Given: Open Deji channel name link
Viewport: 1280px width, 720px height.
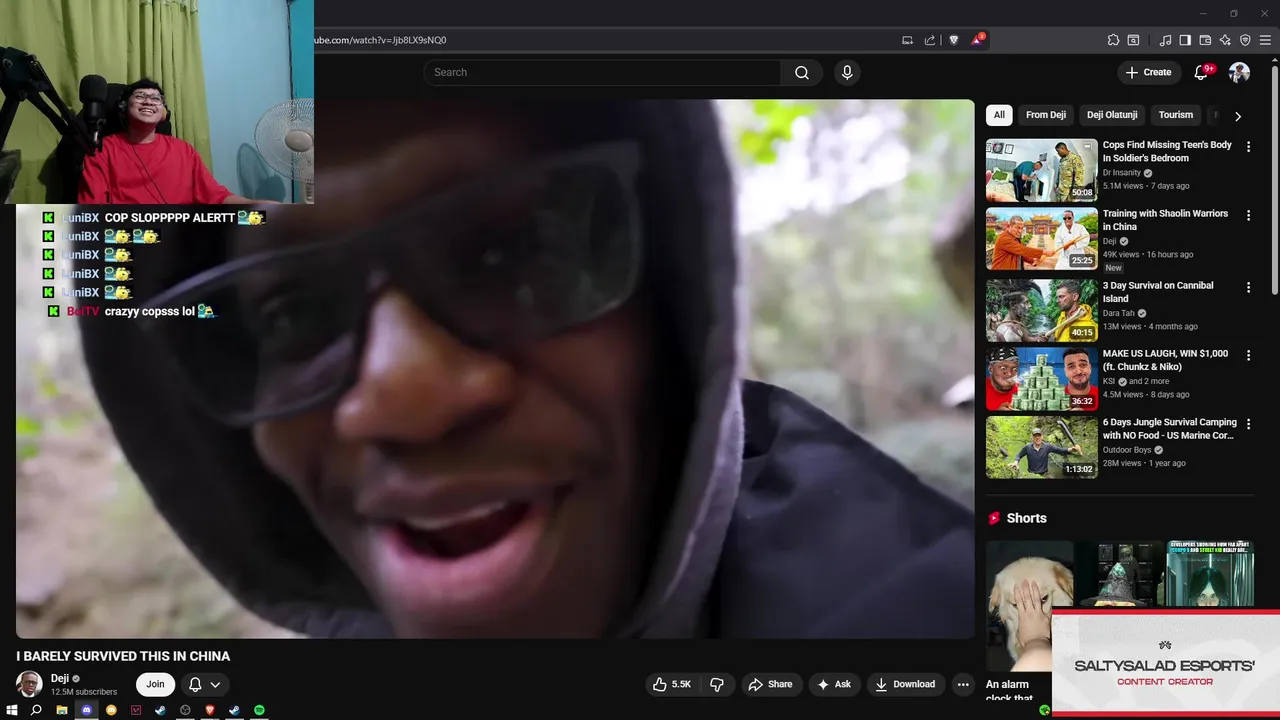Looking at the screenshot, I should point(60,678).
